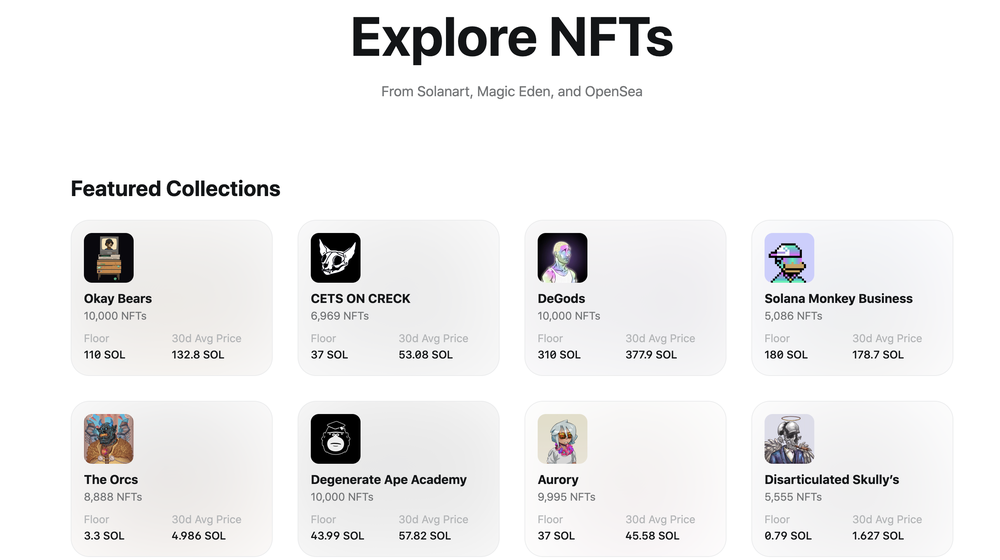Open the Degenerate Ape Academy title
1000x560 pixels.
(388, 479)
